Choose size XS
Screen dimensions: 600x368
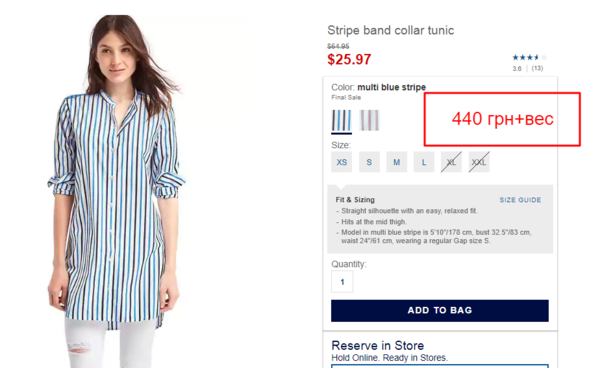[342, 162]
